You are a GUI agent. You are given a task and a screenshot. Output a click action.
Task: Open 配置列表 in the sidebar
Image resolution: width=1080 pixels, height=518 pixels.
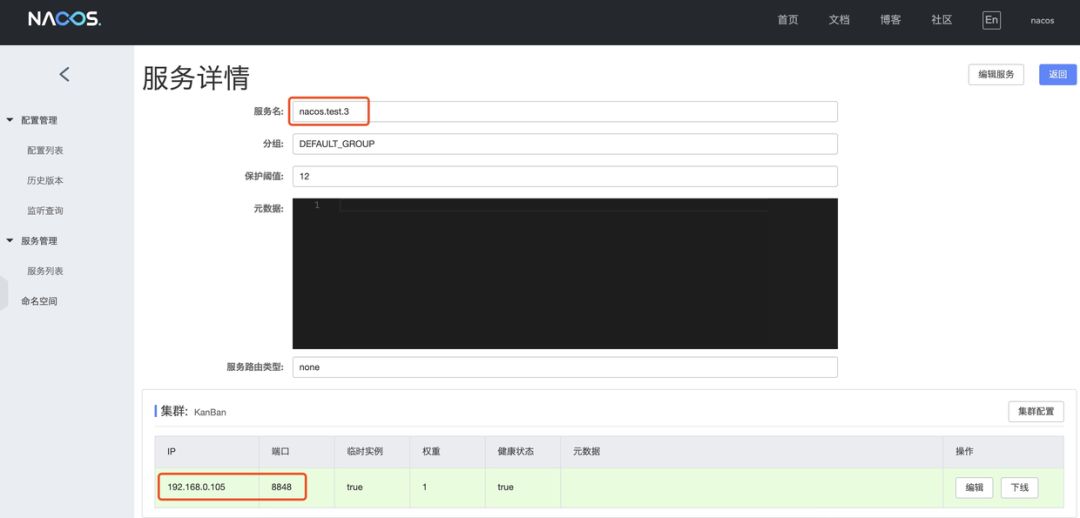pos(45,150)
